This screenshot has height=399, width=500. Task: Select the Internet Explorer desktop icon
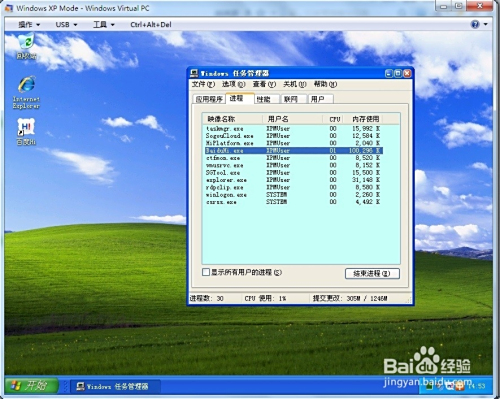point(26,92)
